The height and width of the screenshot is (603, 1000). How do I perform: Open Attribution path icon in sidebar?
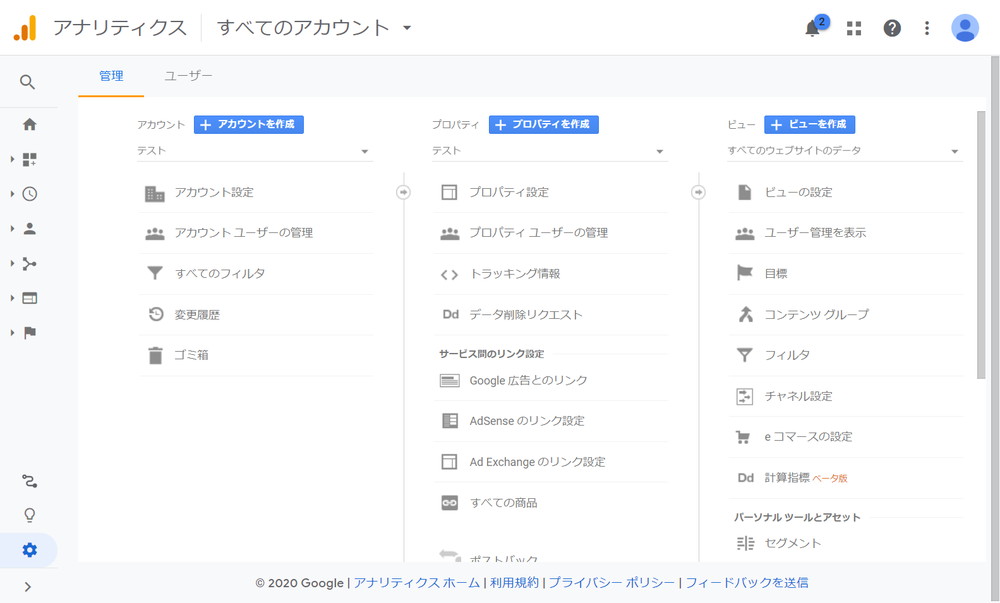29,481
